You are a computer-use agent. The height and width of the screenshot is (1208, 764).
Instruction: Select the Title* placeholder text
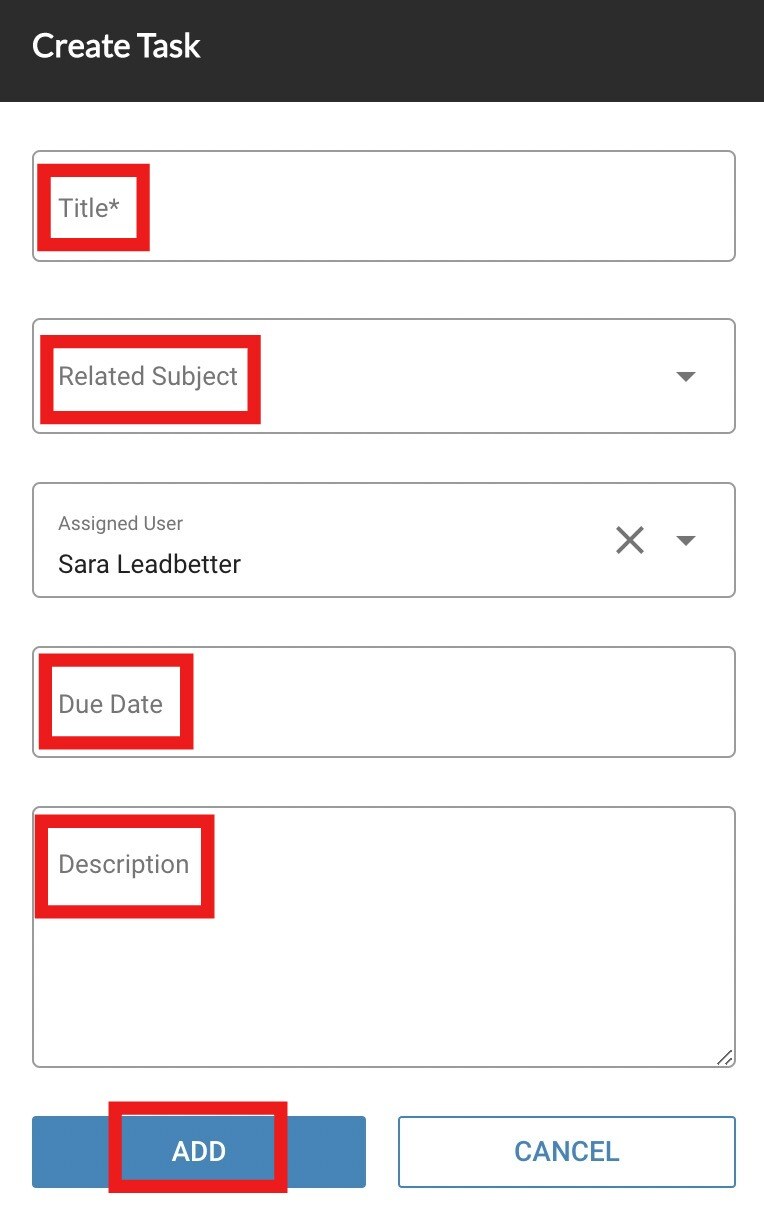click(x=89, y=207)
